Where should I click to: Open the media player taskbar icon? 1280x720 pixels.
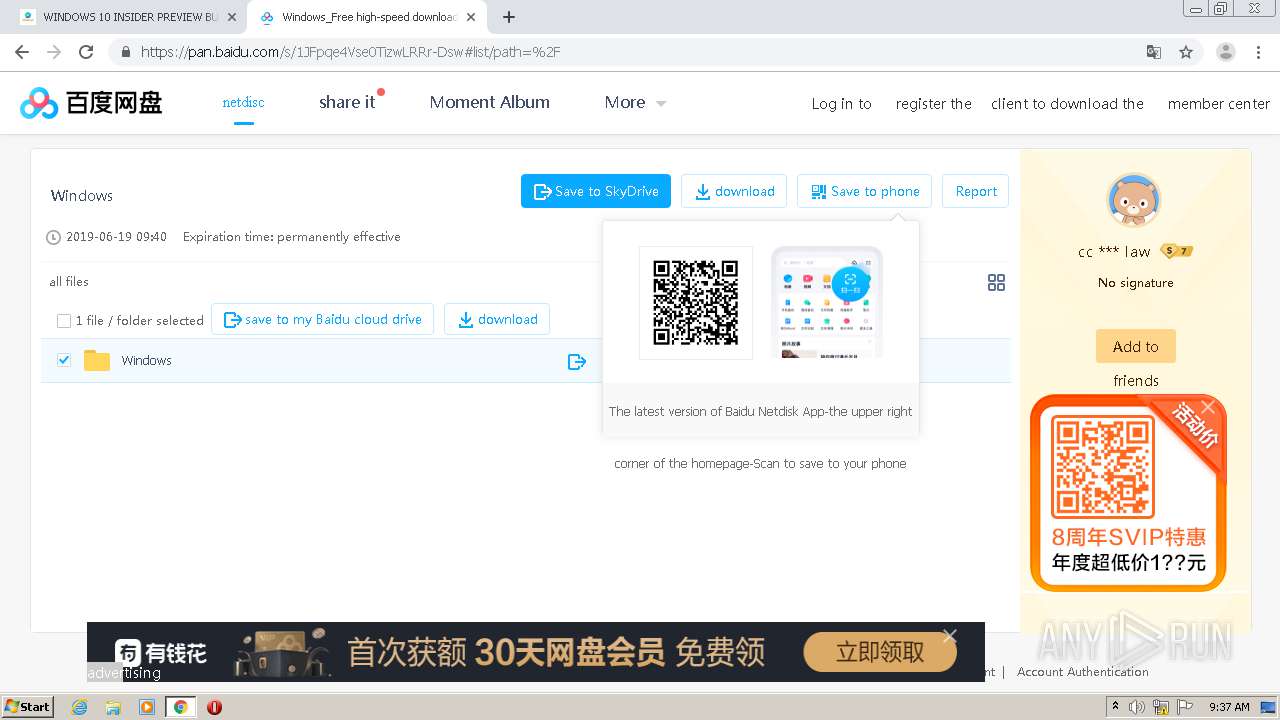point(147,707)
